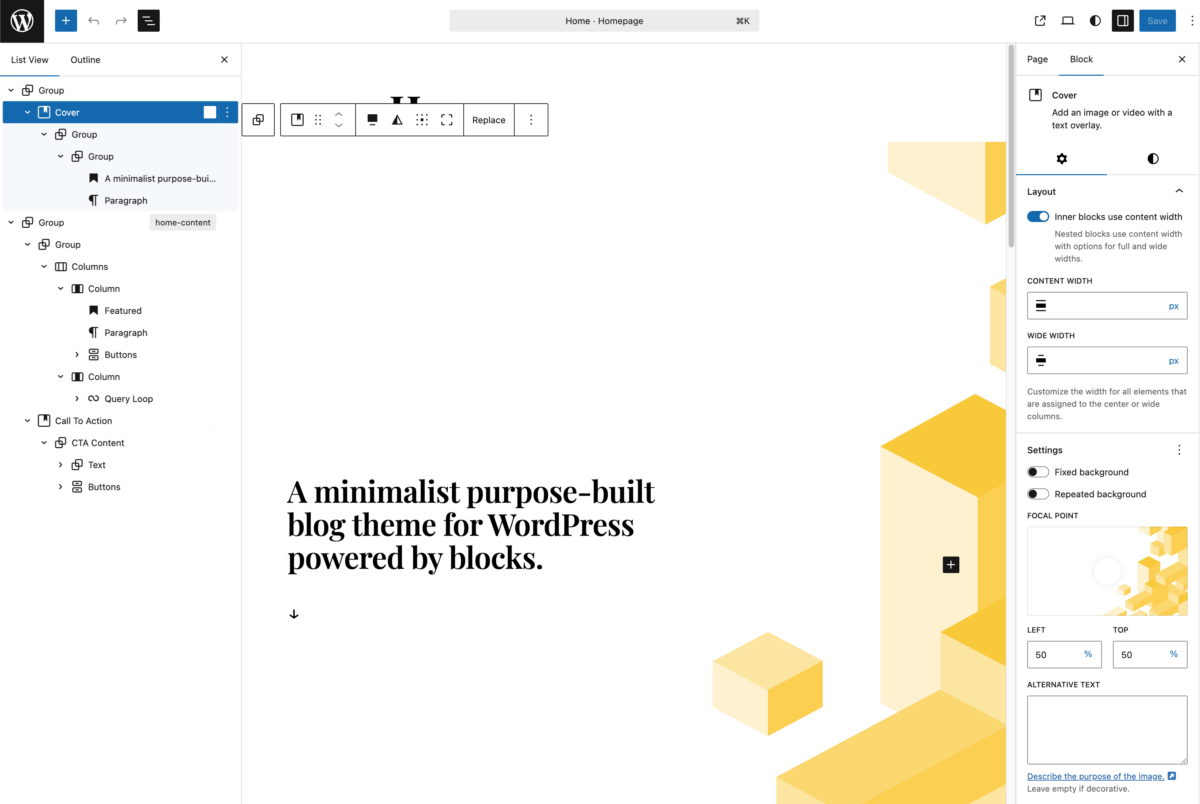
Task: Redo the last change
Action: click(x=121, y=20)
